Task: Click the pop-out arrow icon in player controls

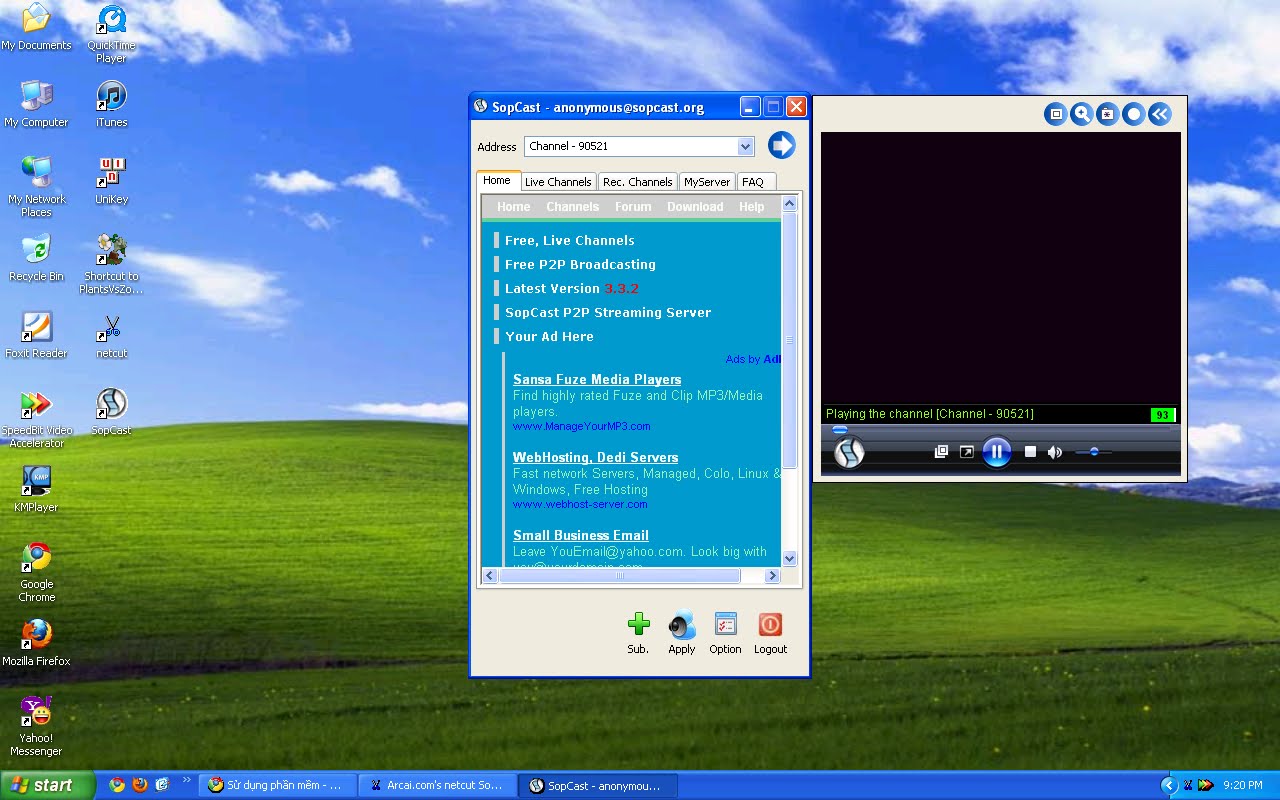Action: coord(966,452)
